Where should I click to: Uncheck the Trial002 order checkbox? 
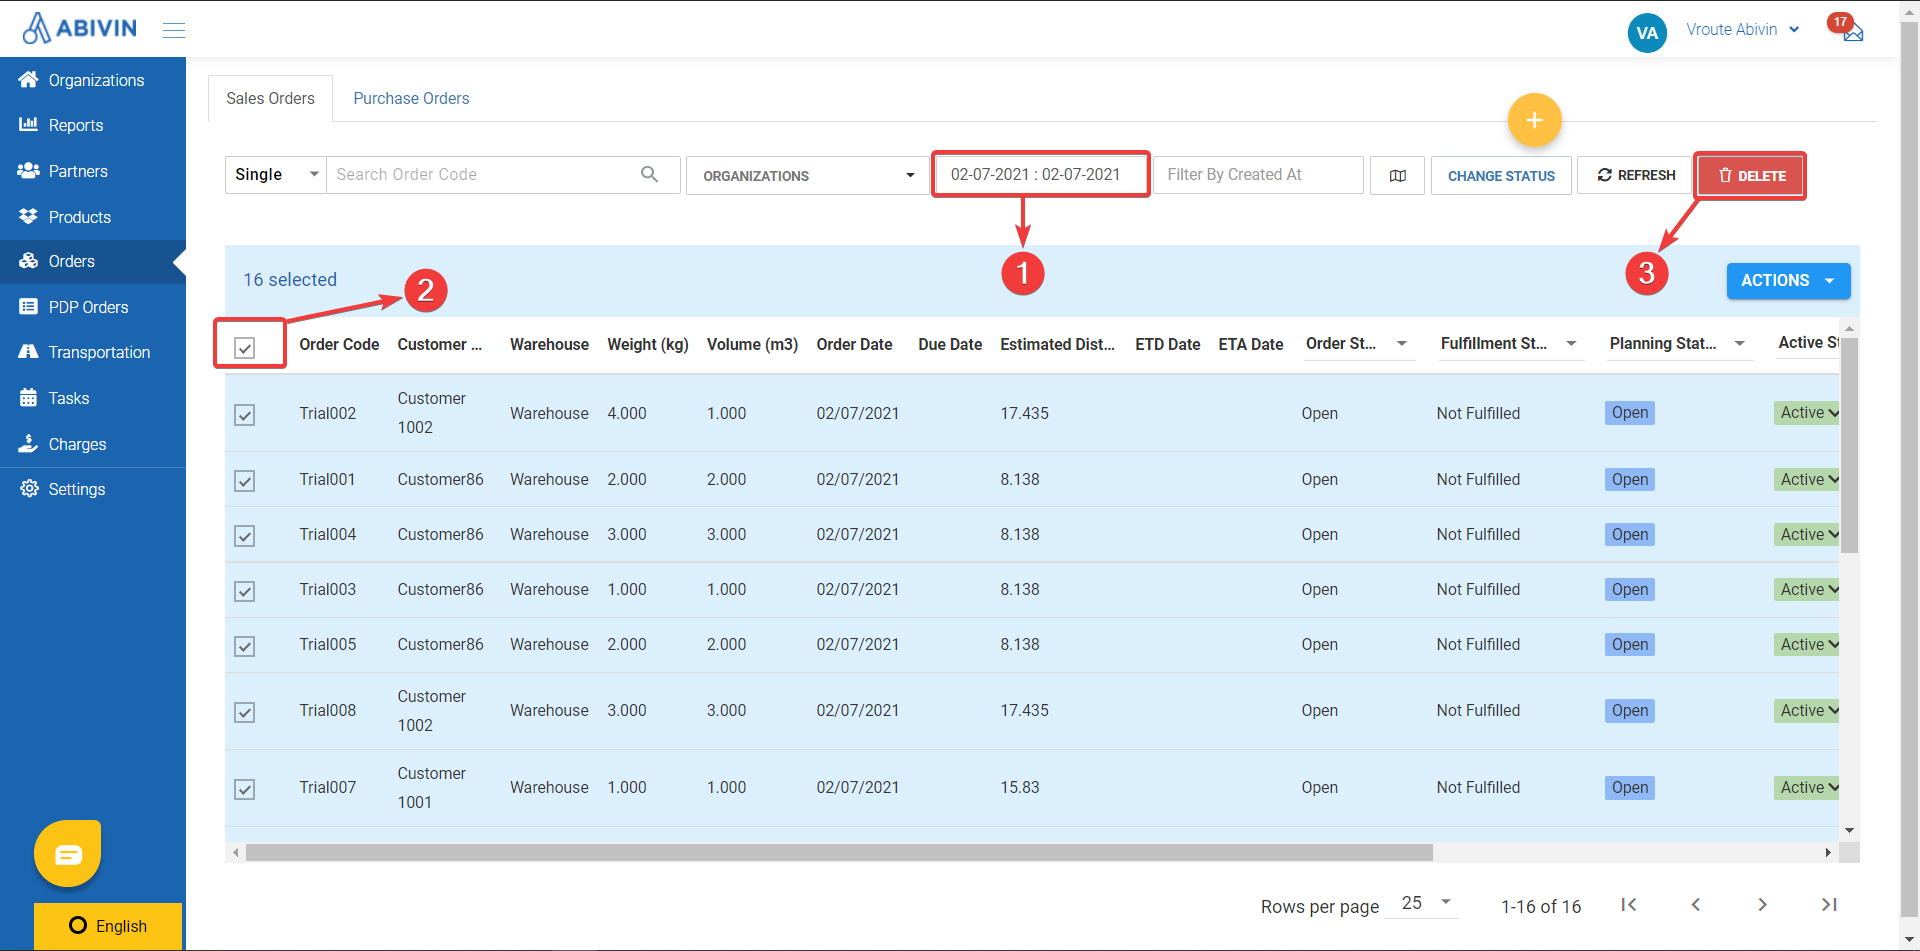(x=245, y=414)
